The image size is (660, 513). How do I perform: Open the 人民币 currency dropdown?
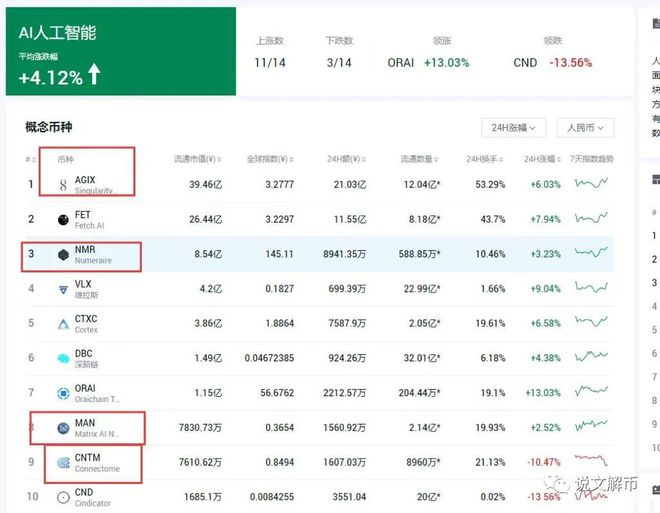coord(585,128)
